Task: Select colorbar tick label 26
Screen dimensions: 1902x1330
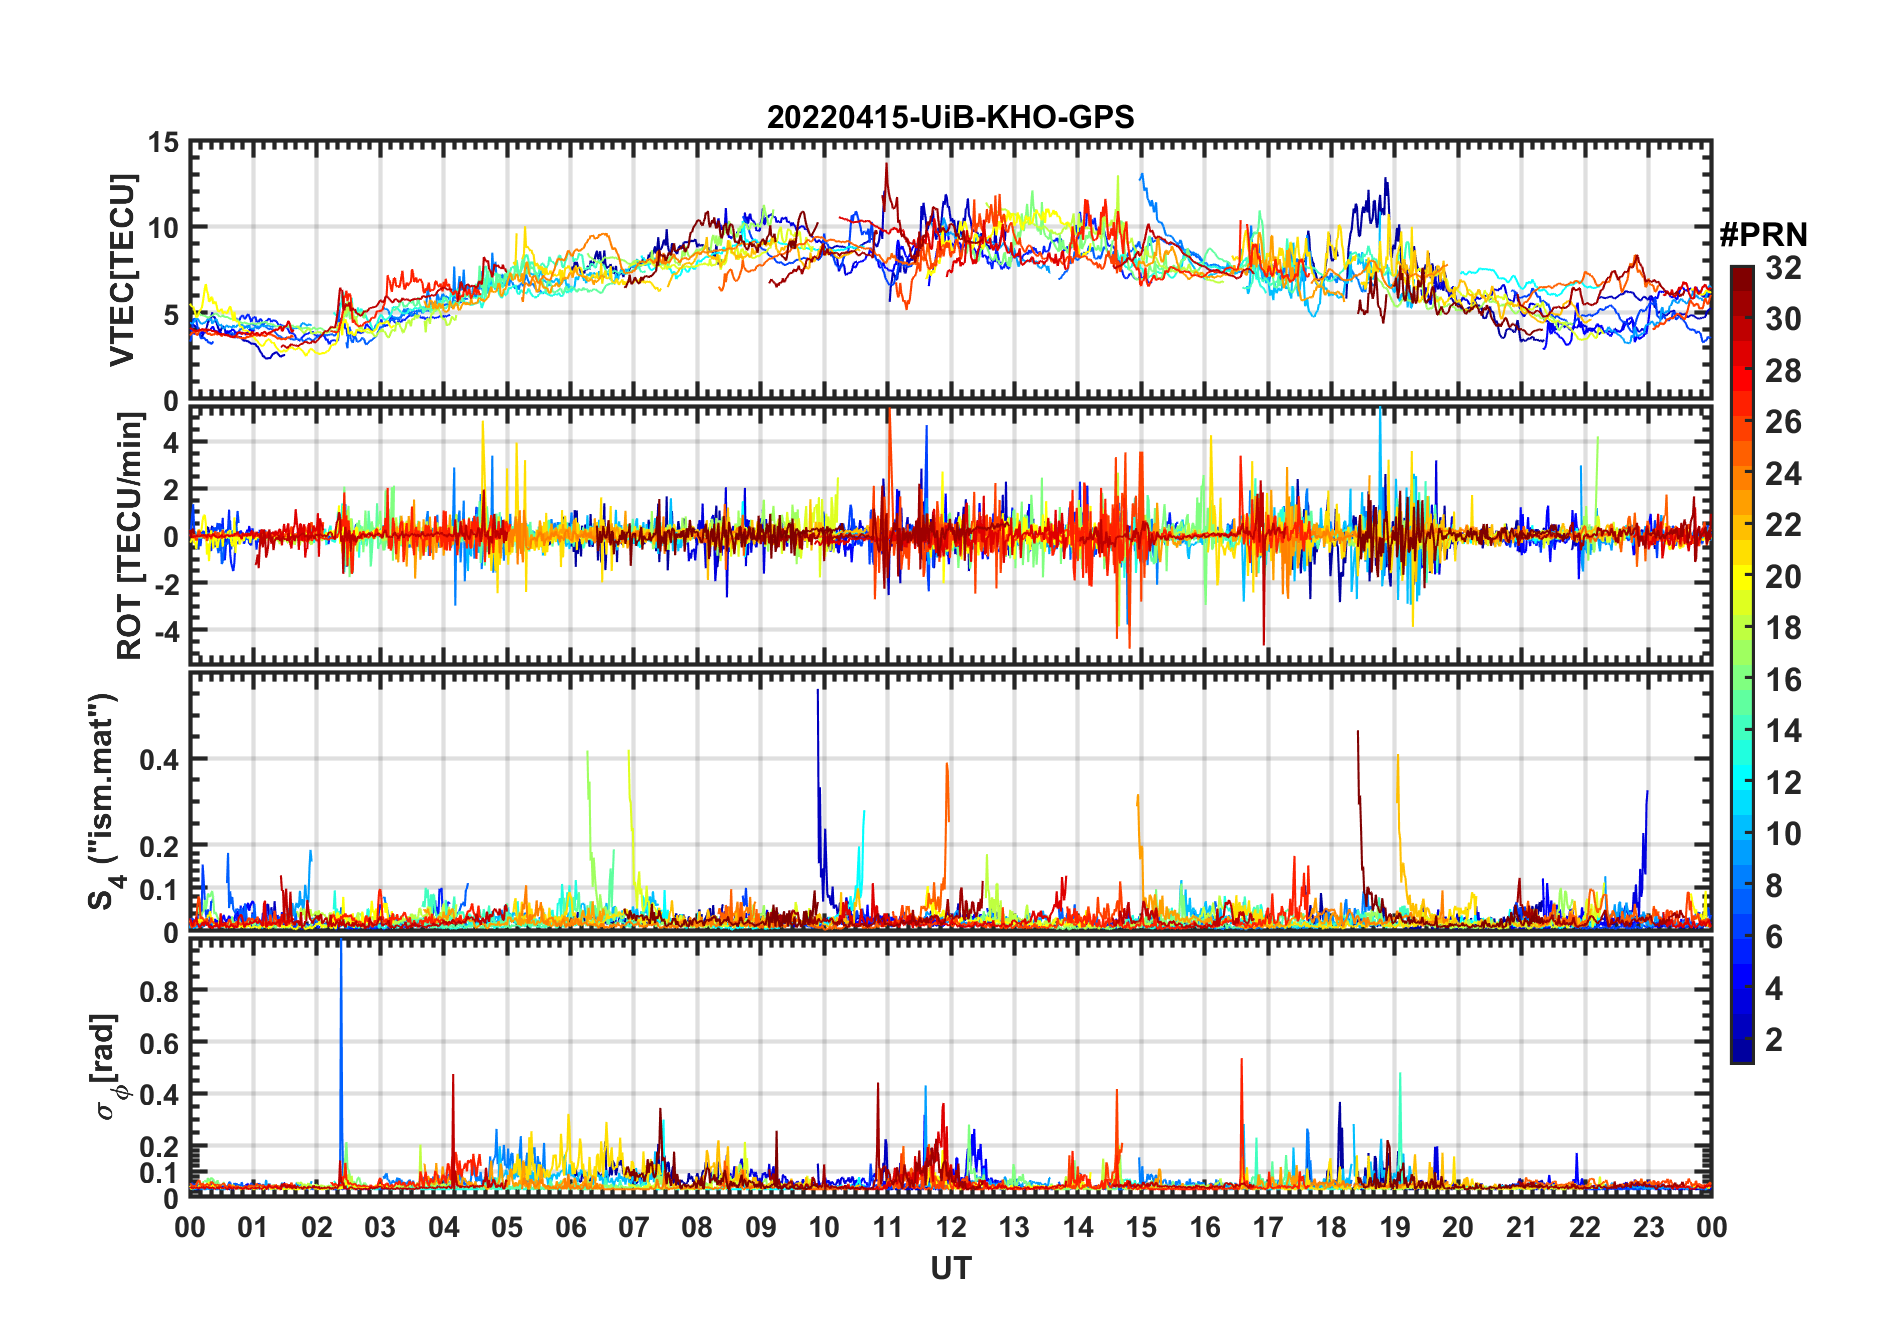Action: pos(1783,422)
